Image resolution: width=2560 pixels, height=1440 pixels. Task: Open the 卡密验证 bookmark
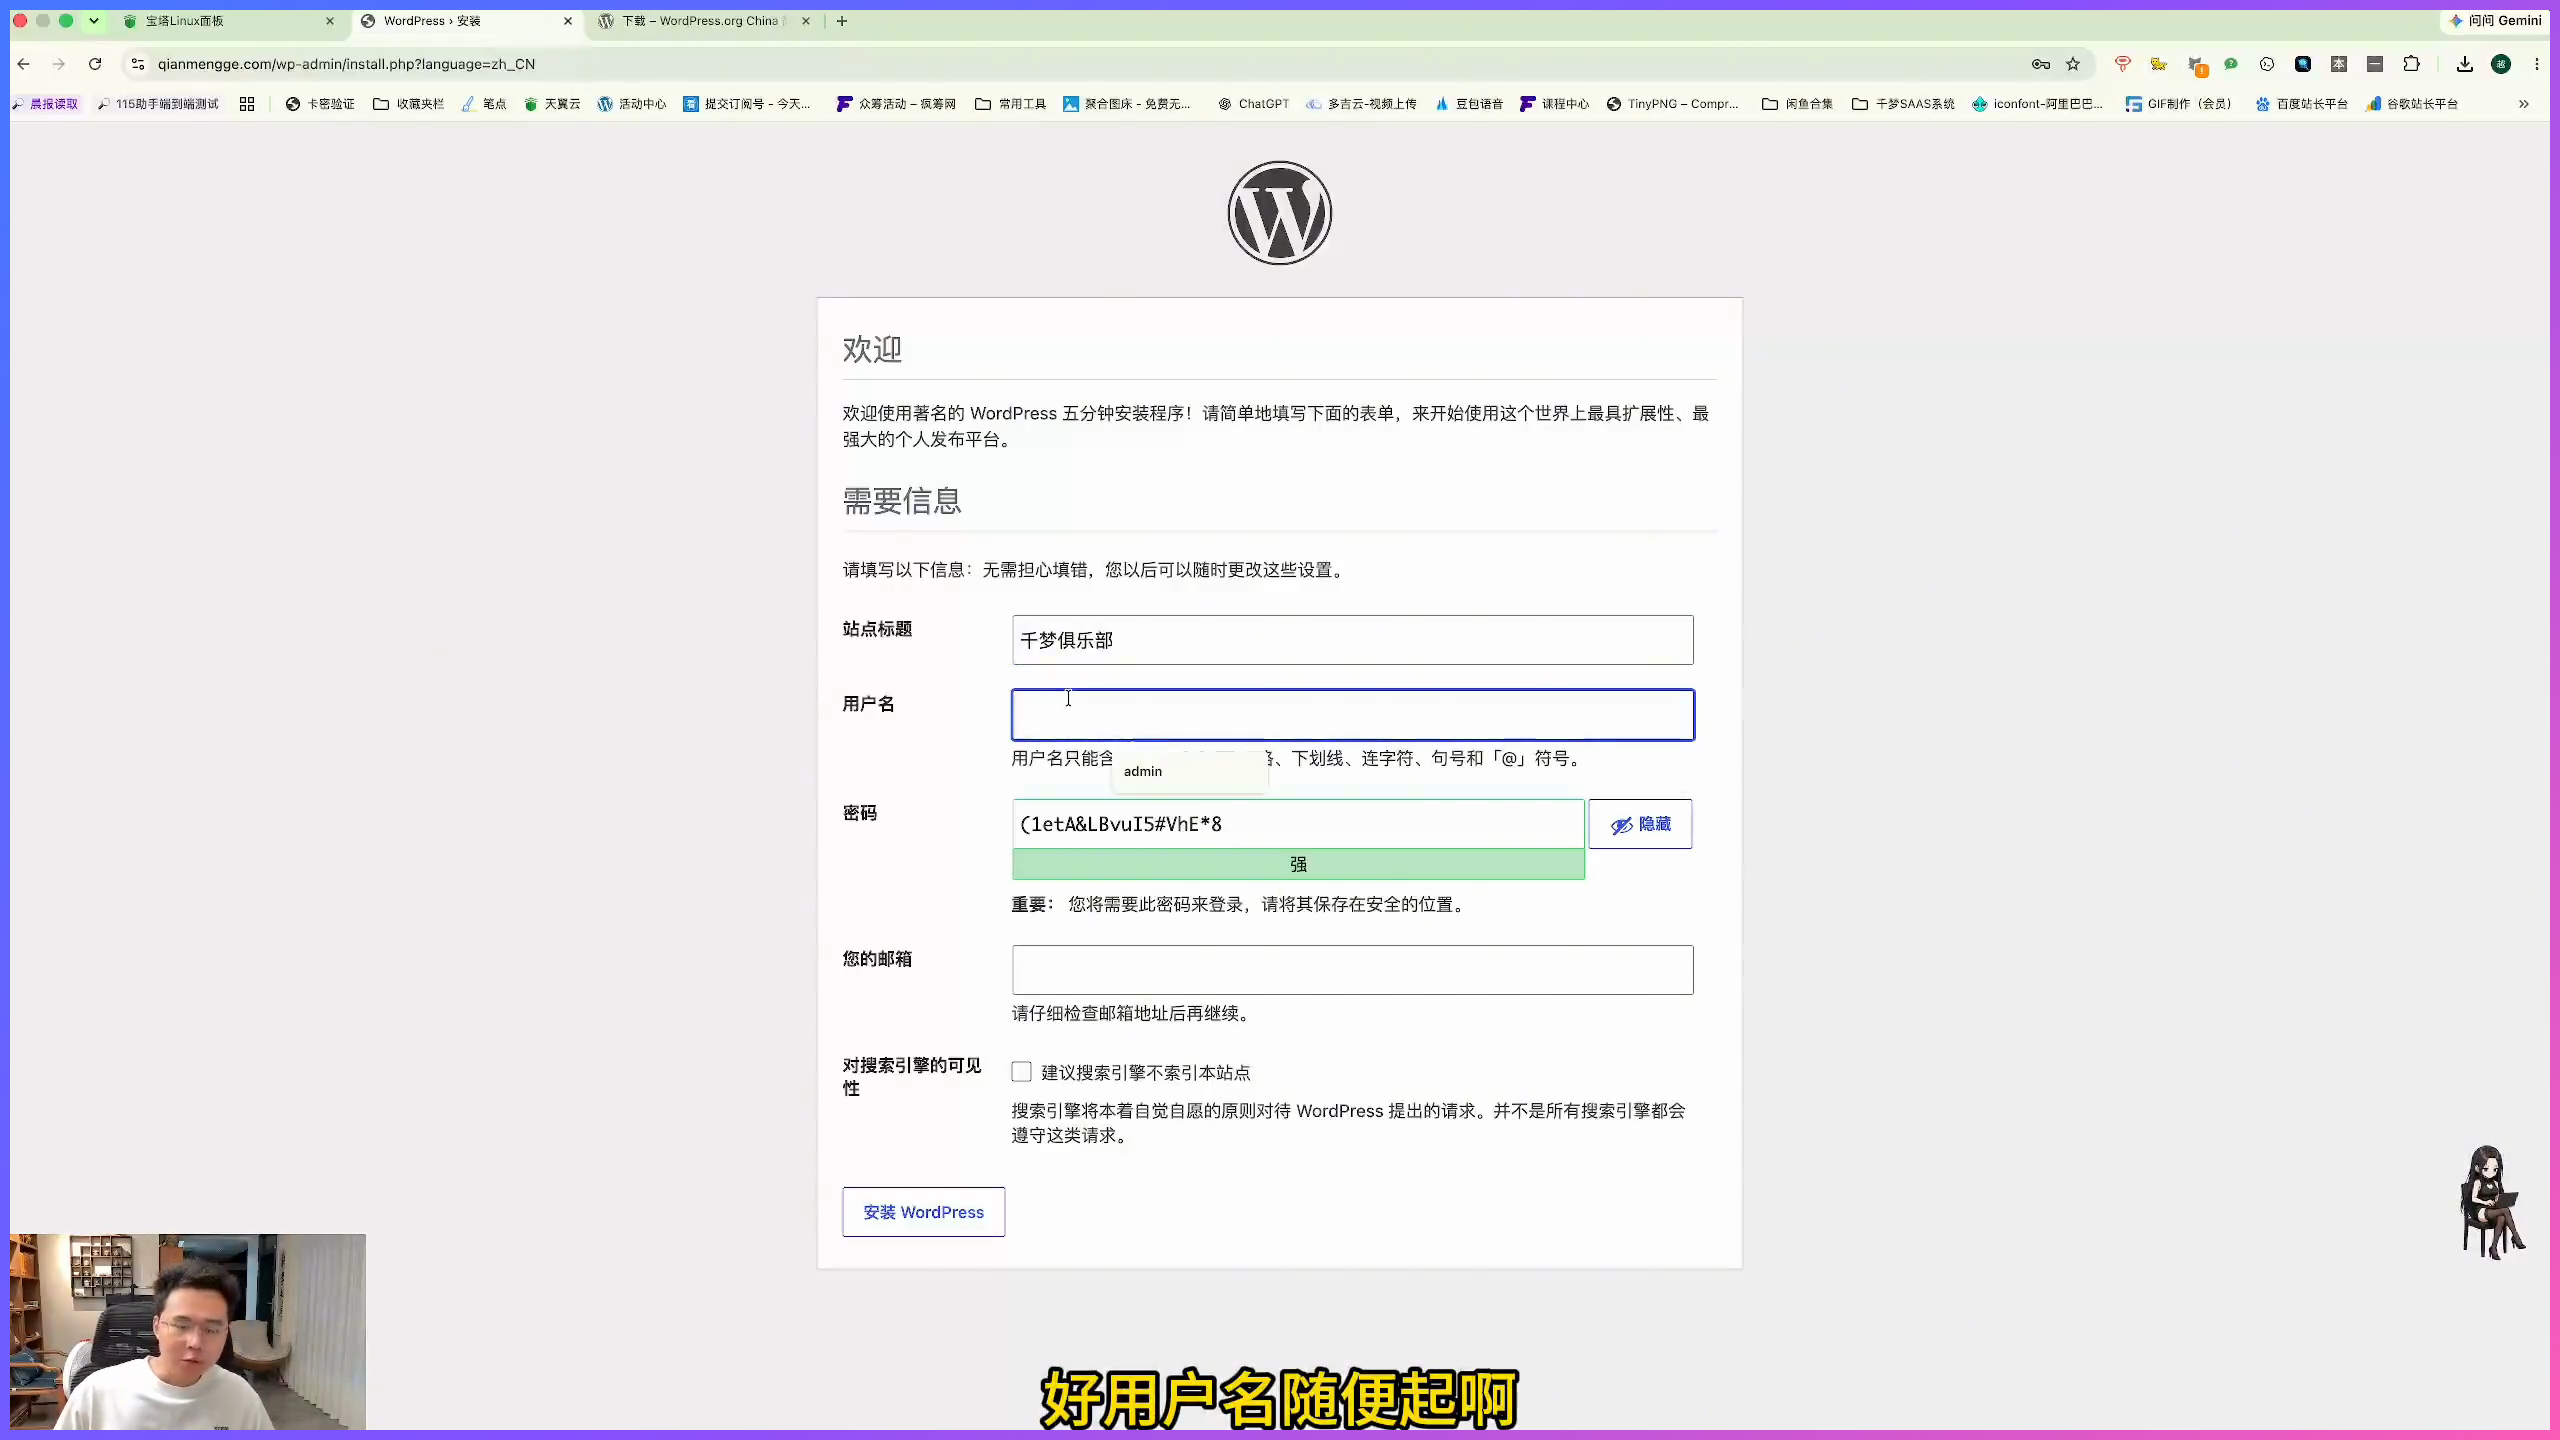pyautogui.click(x=320, y=104)
